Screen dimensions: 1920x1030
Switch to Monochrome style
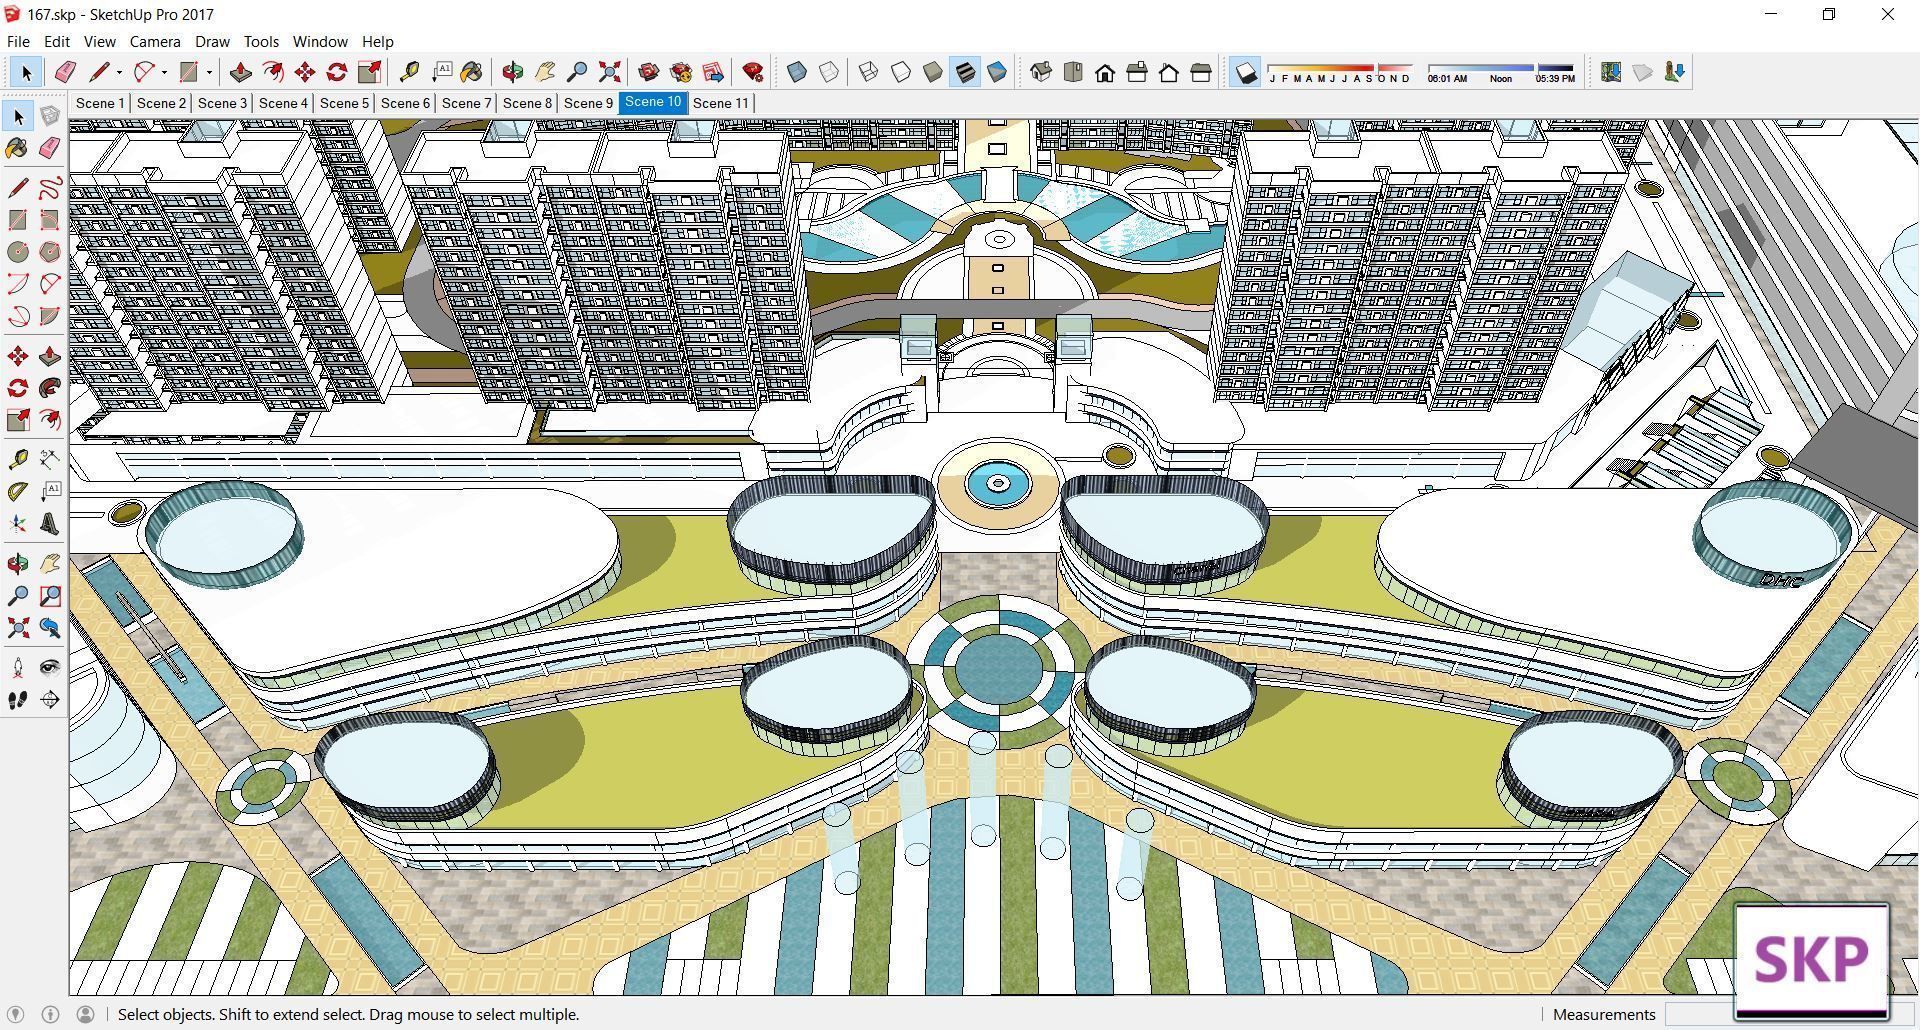point(996,72)
